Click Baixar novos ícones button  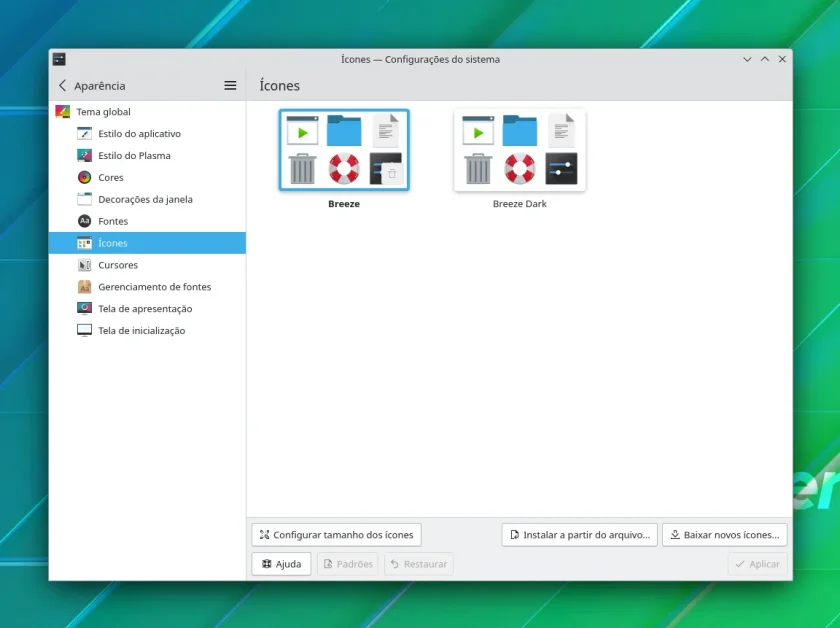[x=725, y=535]
